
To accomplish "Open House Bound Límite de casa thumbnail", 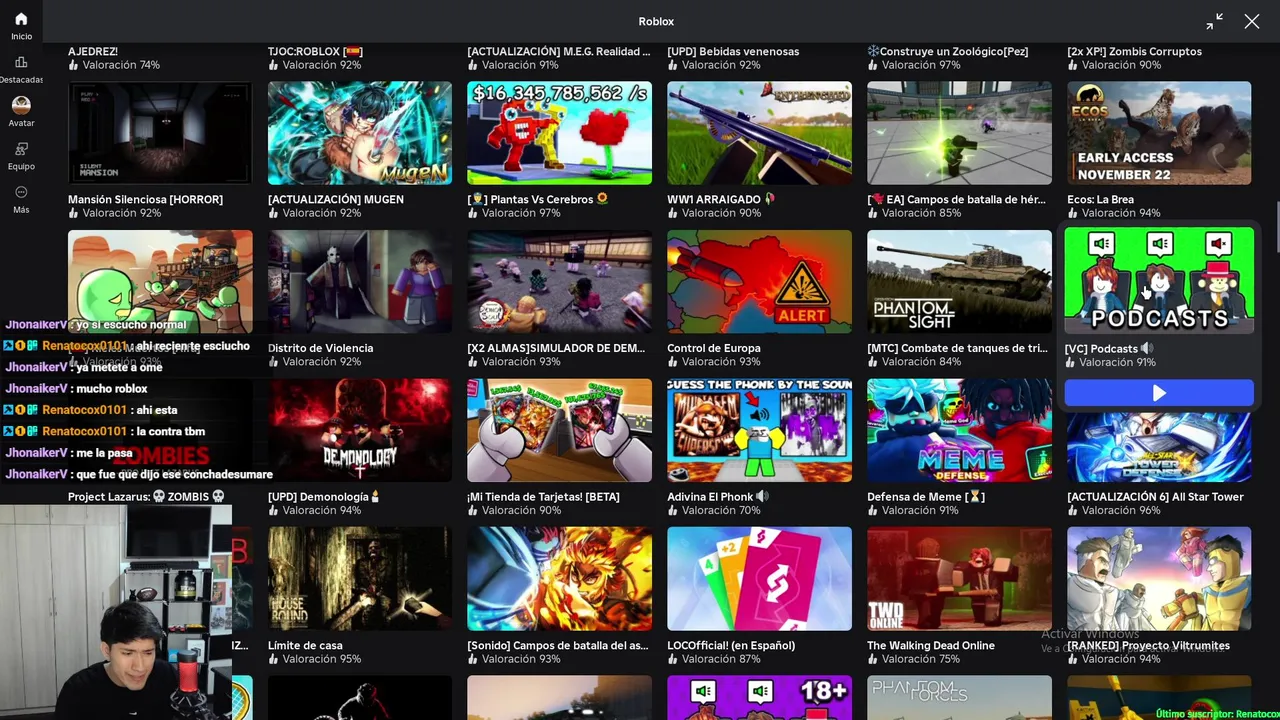I will coord(360,579).
